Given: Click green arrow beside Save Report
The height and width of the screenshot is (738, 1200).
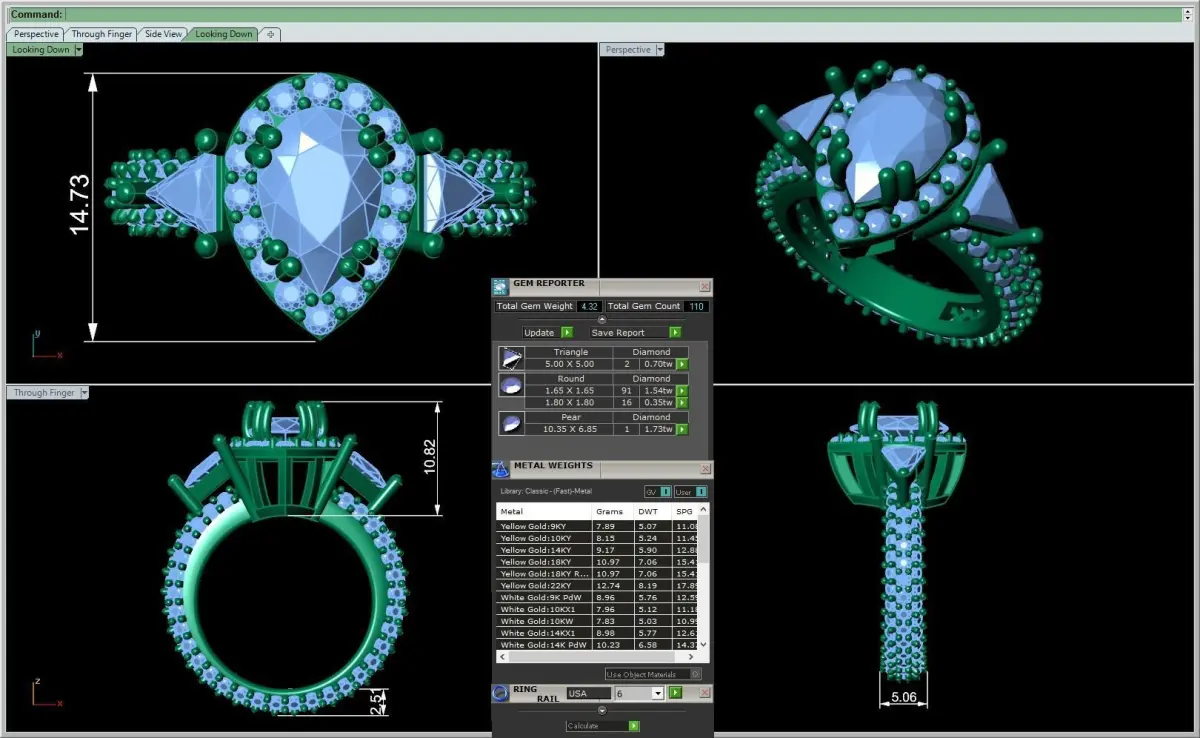Looking at the screenshot, I should tap(675, 332).
